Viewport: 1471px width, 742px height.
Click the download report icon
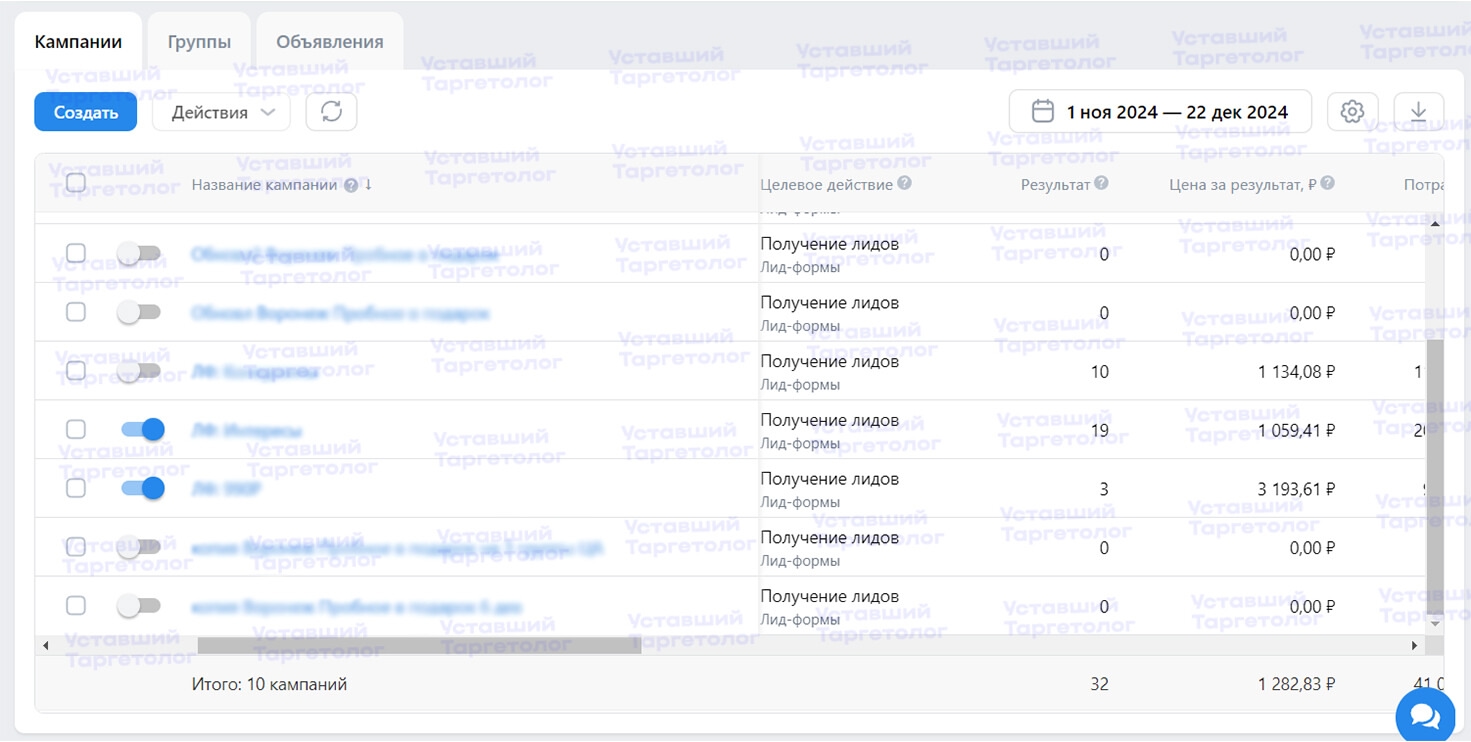(x=1418, y=112)
